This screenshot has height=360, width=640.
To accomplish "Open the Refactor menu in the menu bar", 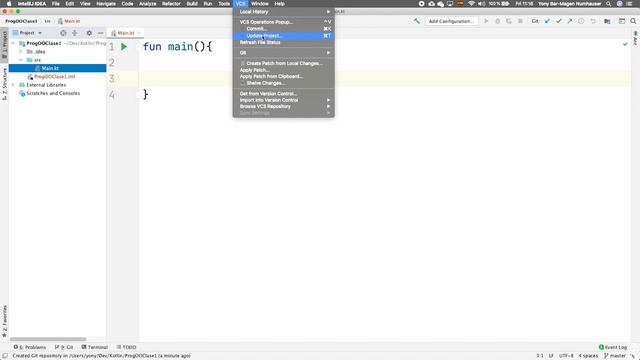I will (171, 4).
